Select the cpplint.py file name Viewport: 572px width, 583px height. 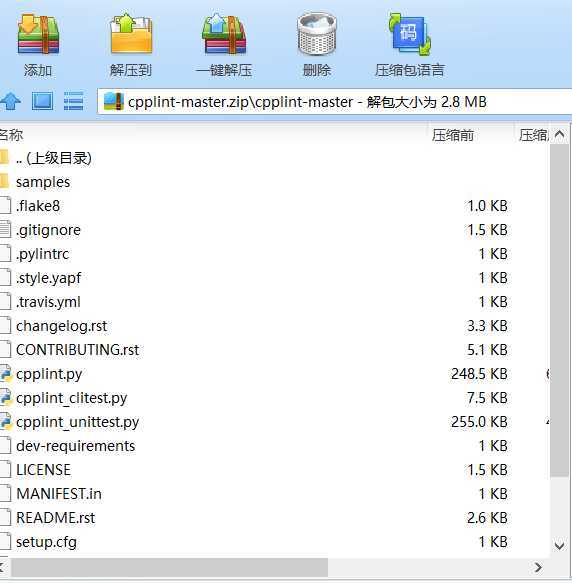click(49, 374)
